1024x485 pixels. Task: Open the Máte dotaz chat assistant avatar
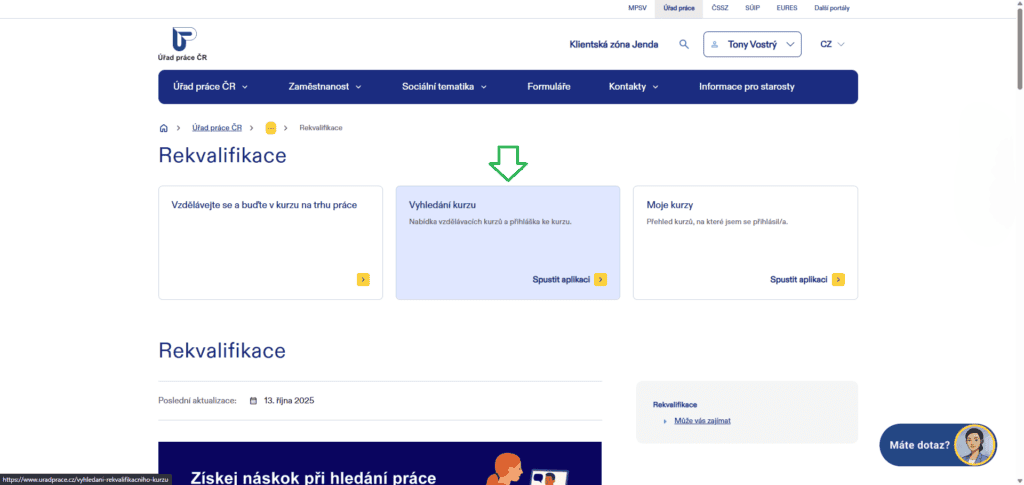click(x=974, y=445)
